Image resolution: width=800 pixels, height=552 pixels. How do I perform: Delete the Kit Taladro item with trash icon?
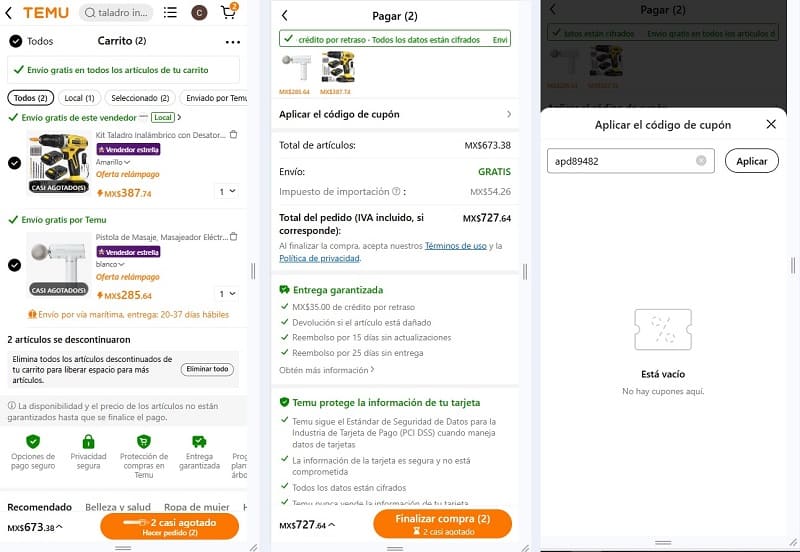(234, 135)
